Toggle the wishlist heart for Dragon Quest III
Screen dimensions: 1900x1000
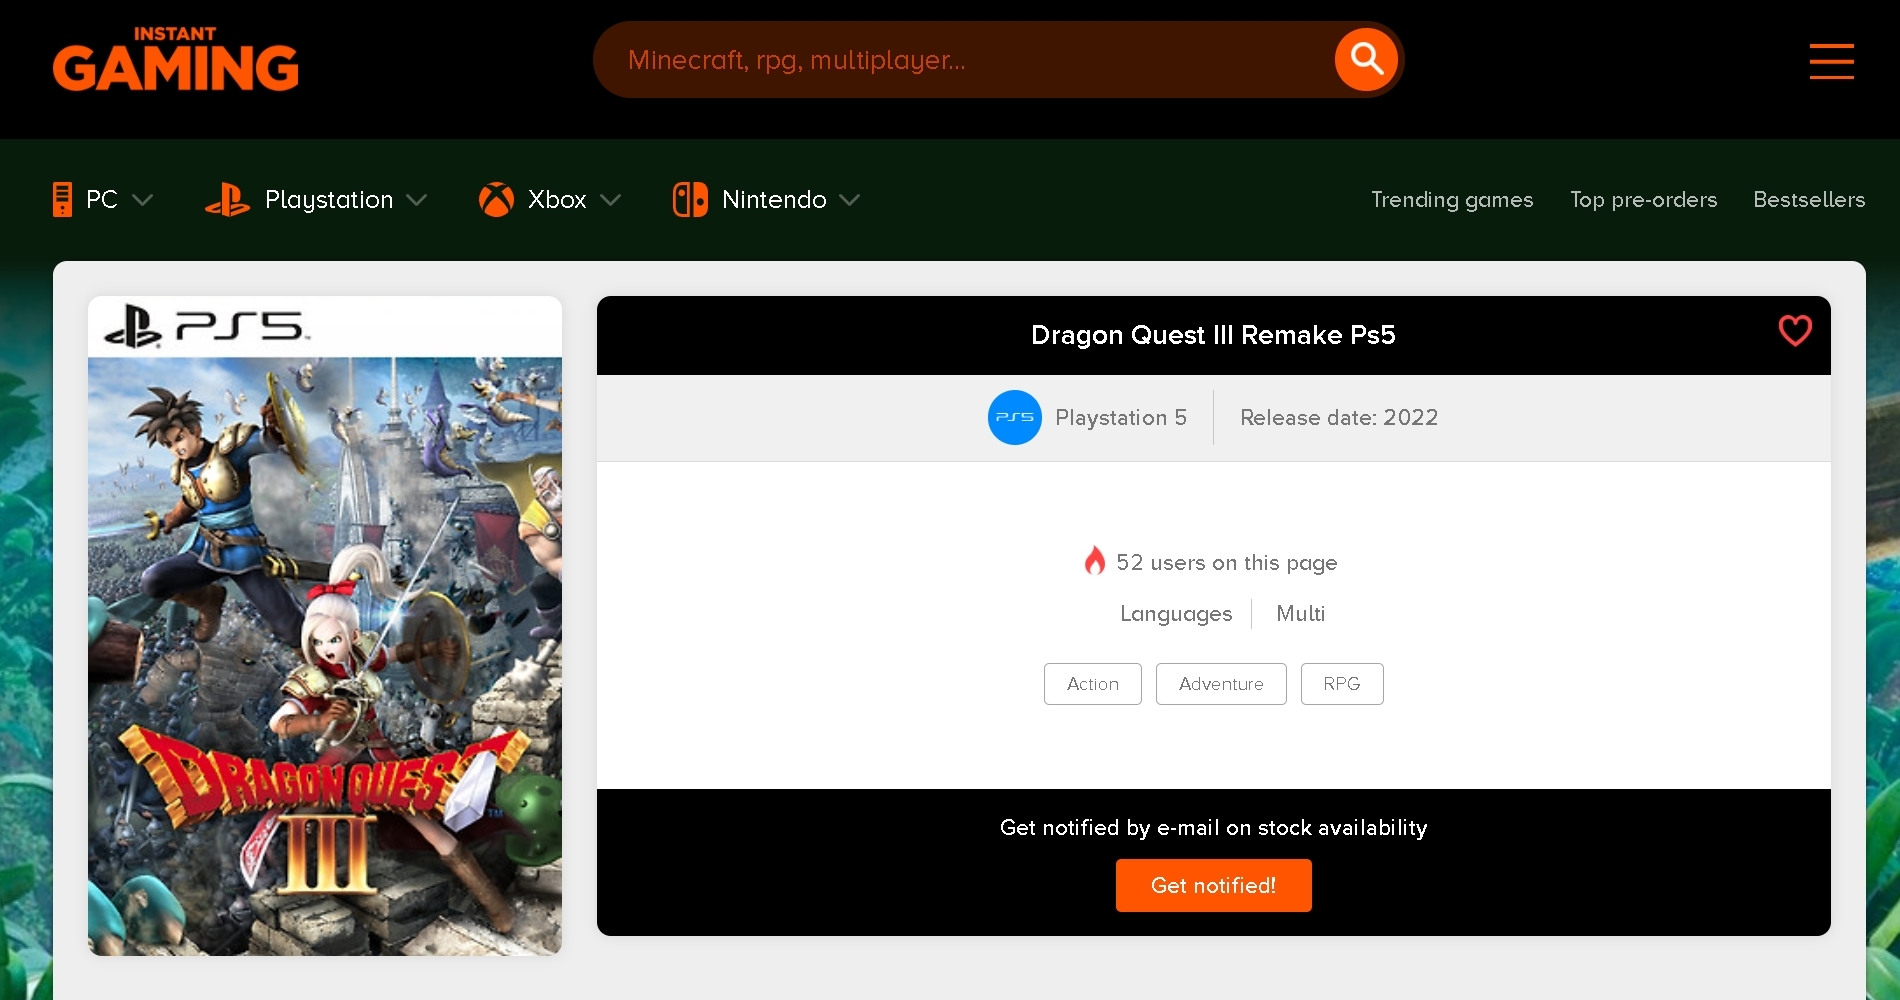(x=1795, y=331)
